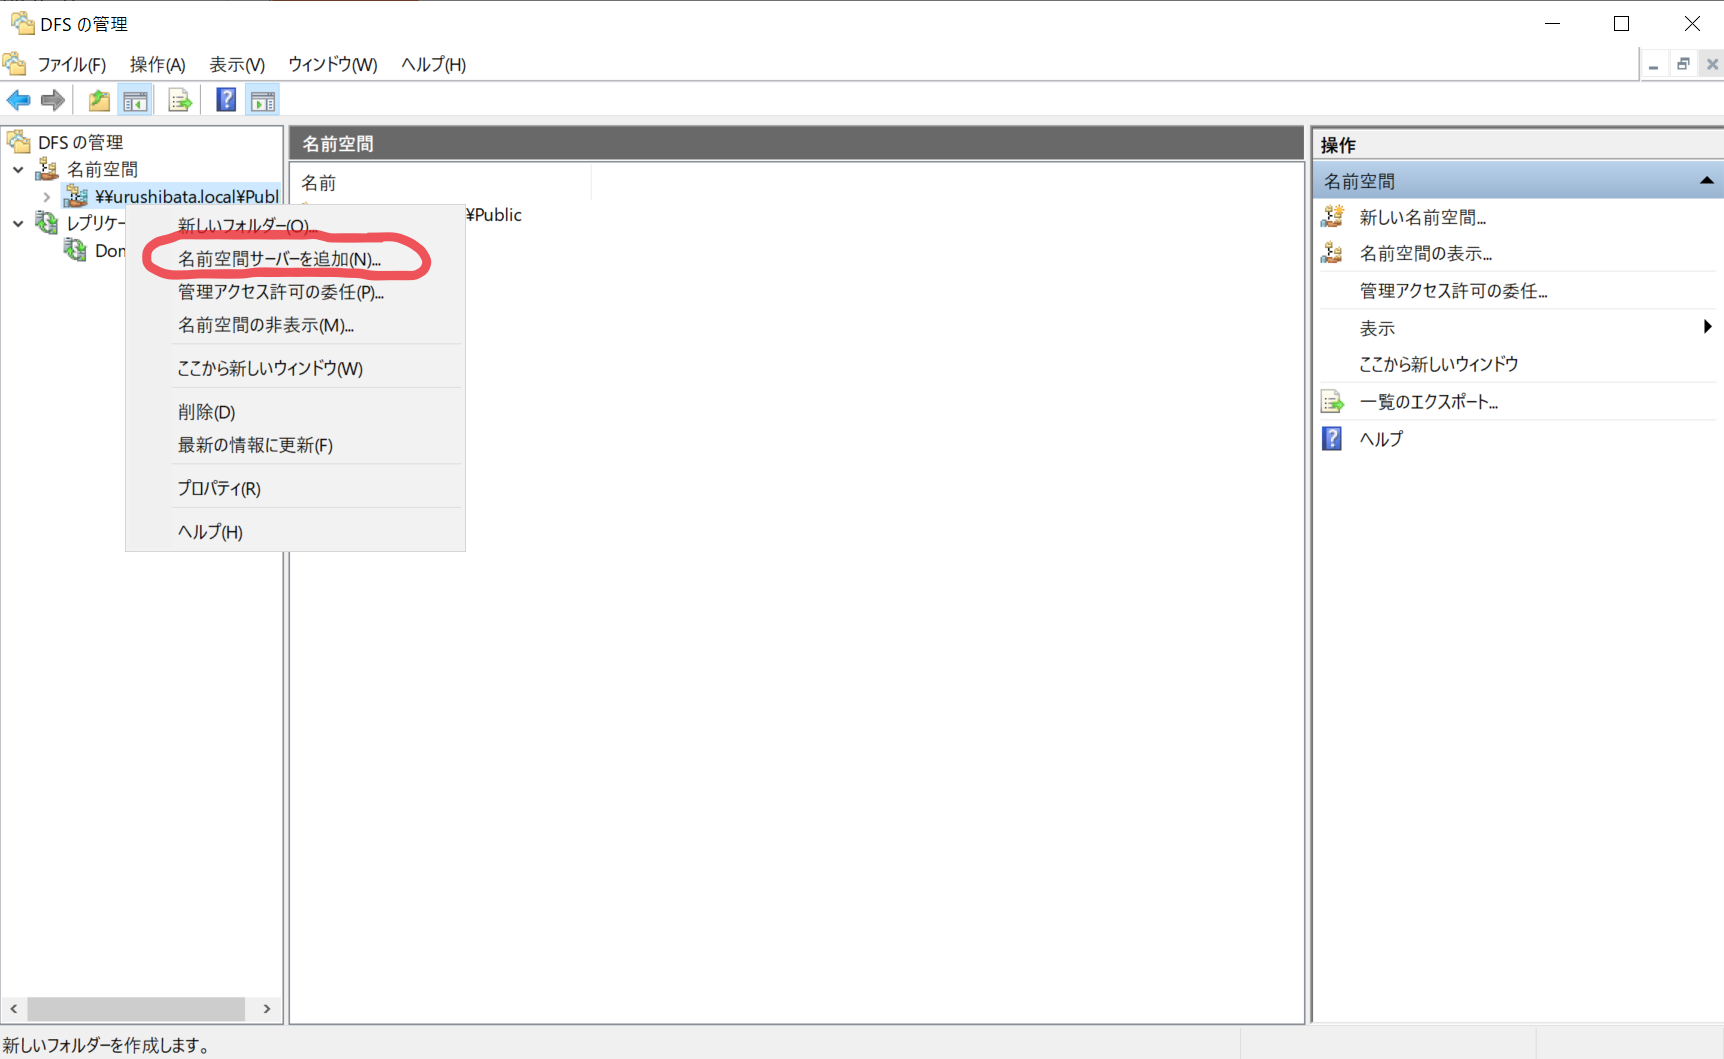Open the ウィンドウ(W) menu
The width and height of the screenshot is (1724, 1059).
[333, 65]
